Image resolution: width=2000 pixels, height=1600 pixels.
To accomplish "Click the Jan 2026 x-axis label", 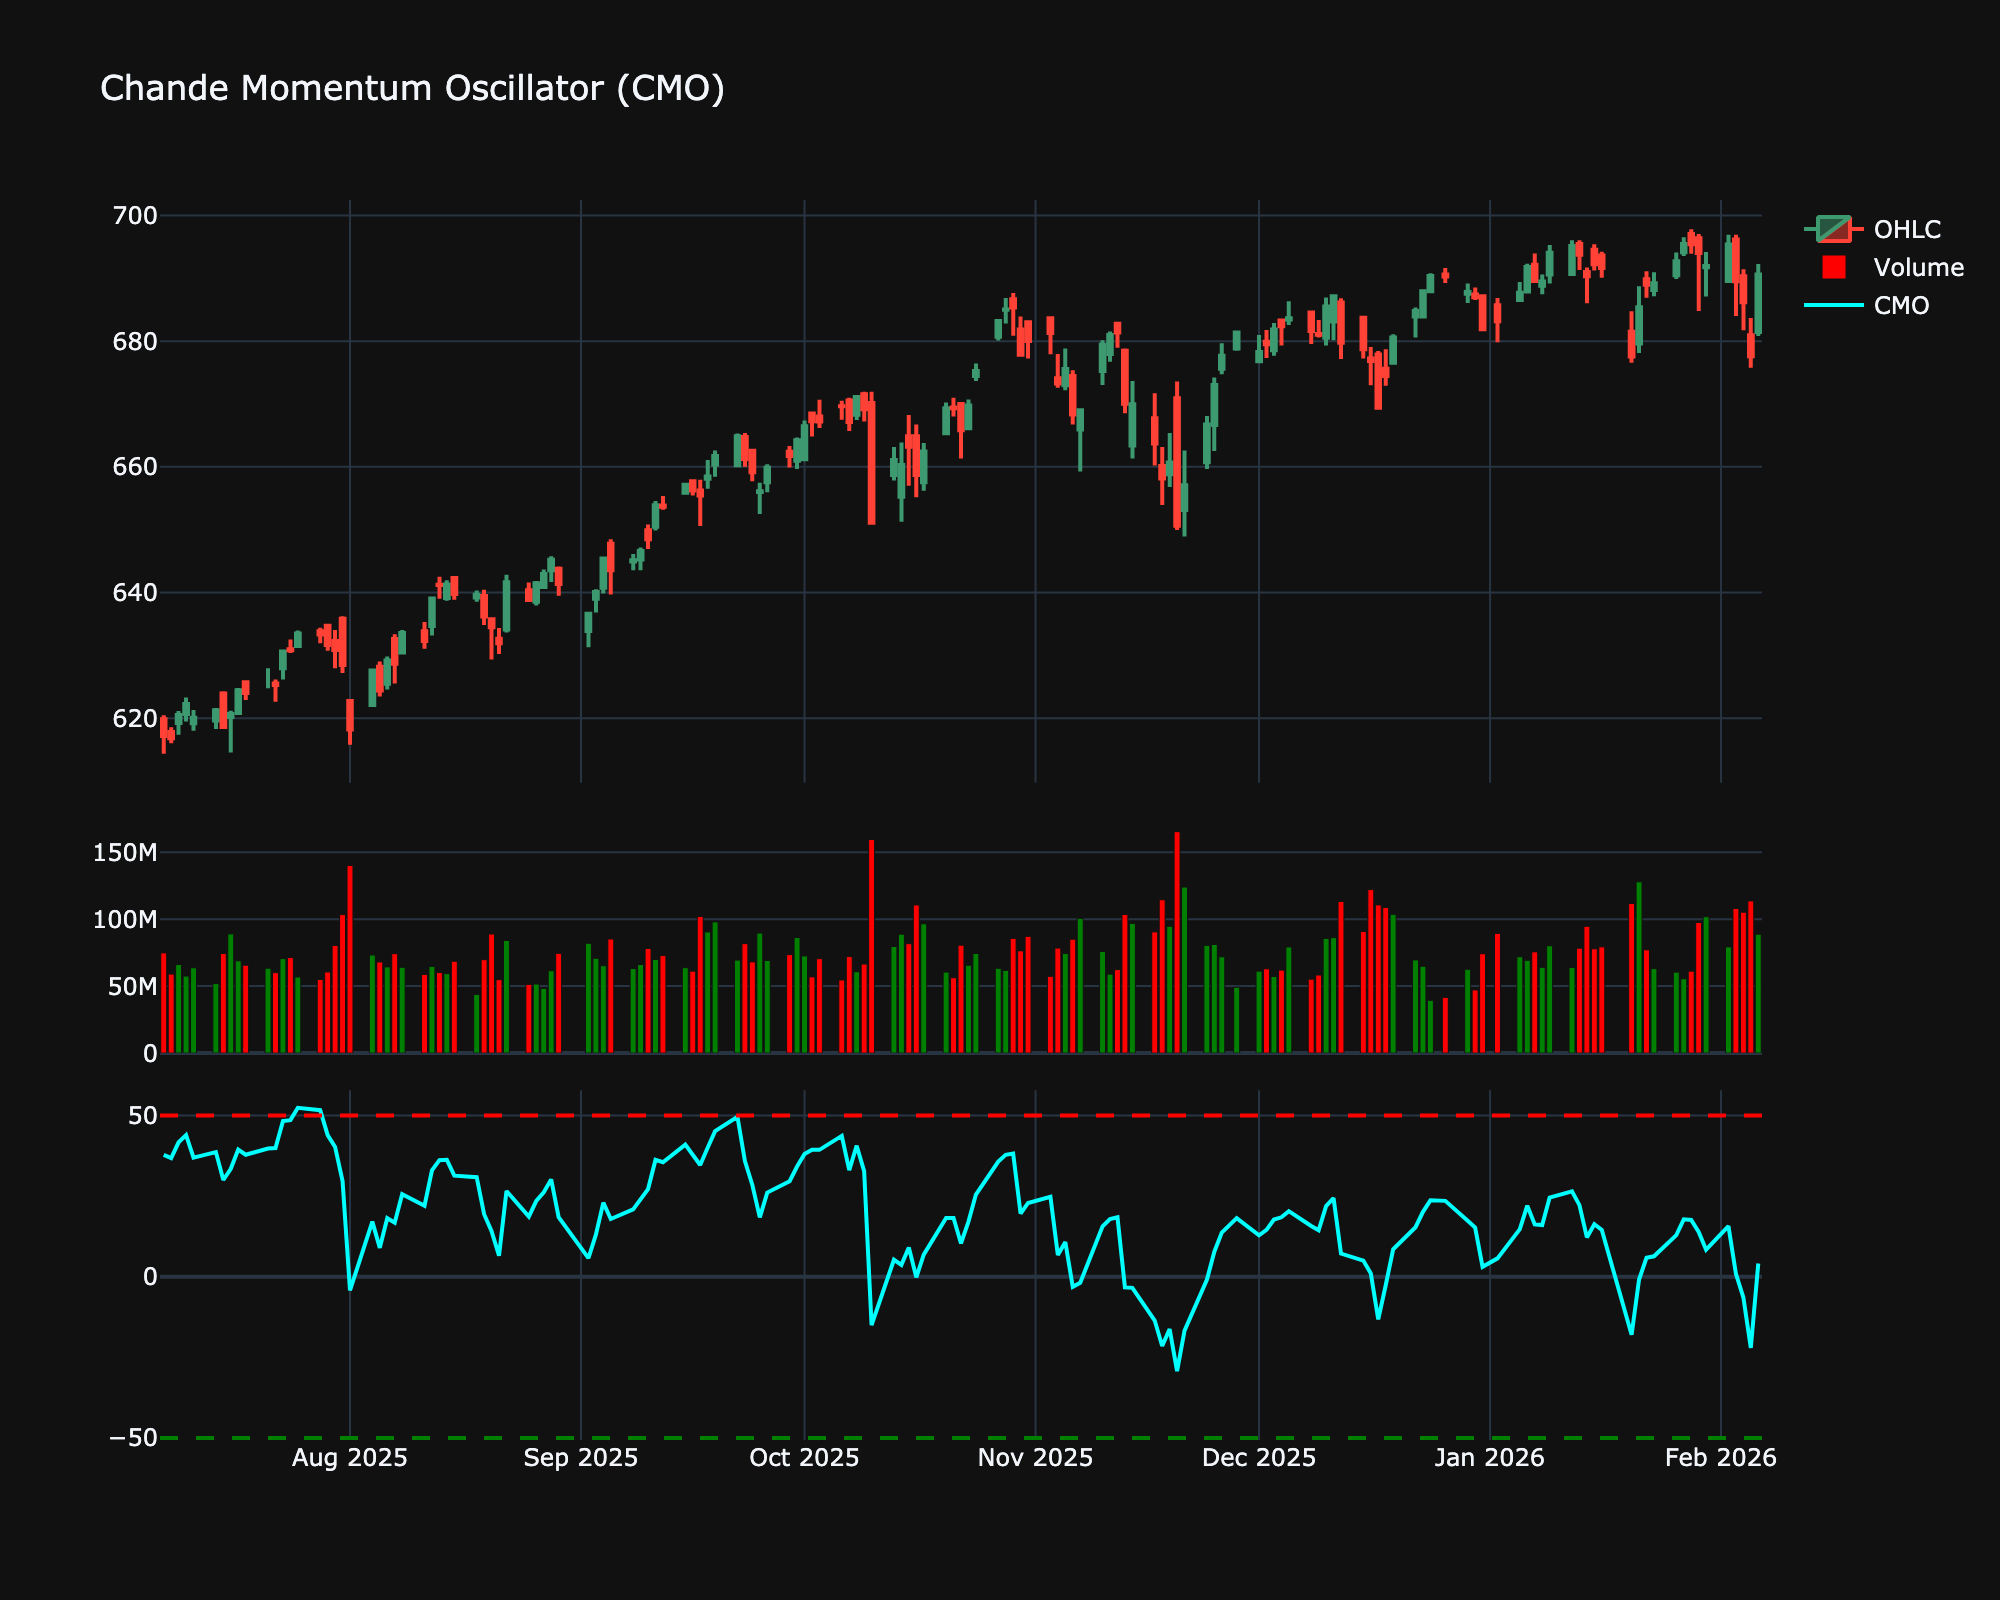I will pos(1489,1458).
